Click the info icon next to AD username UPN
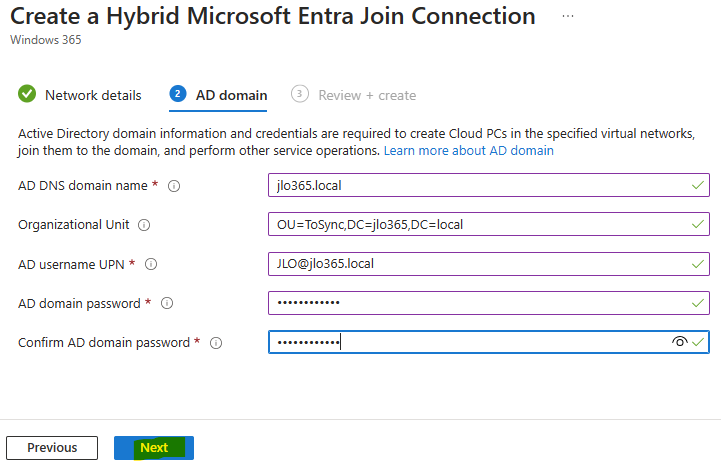 point(151,264)
